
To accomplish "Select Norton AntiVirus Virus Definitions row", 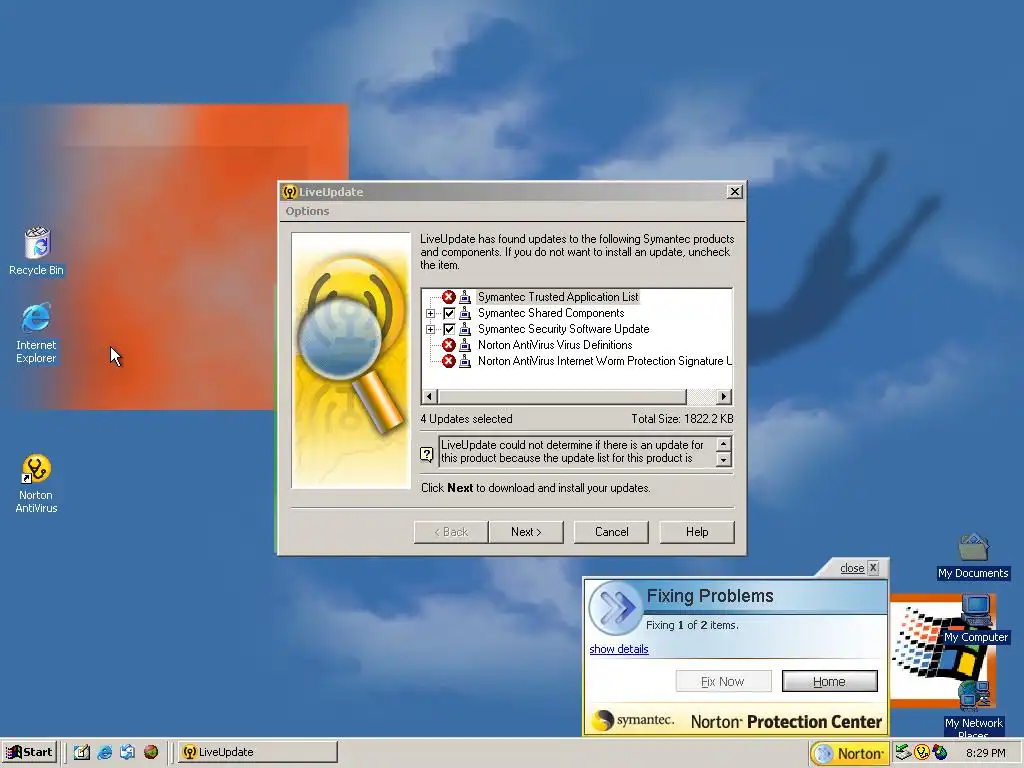I will point(554,345).
